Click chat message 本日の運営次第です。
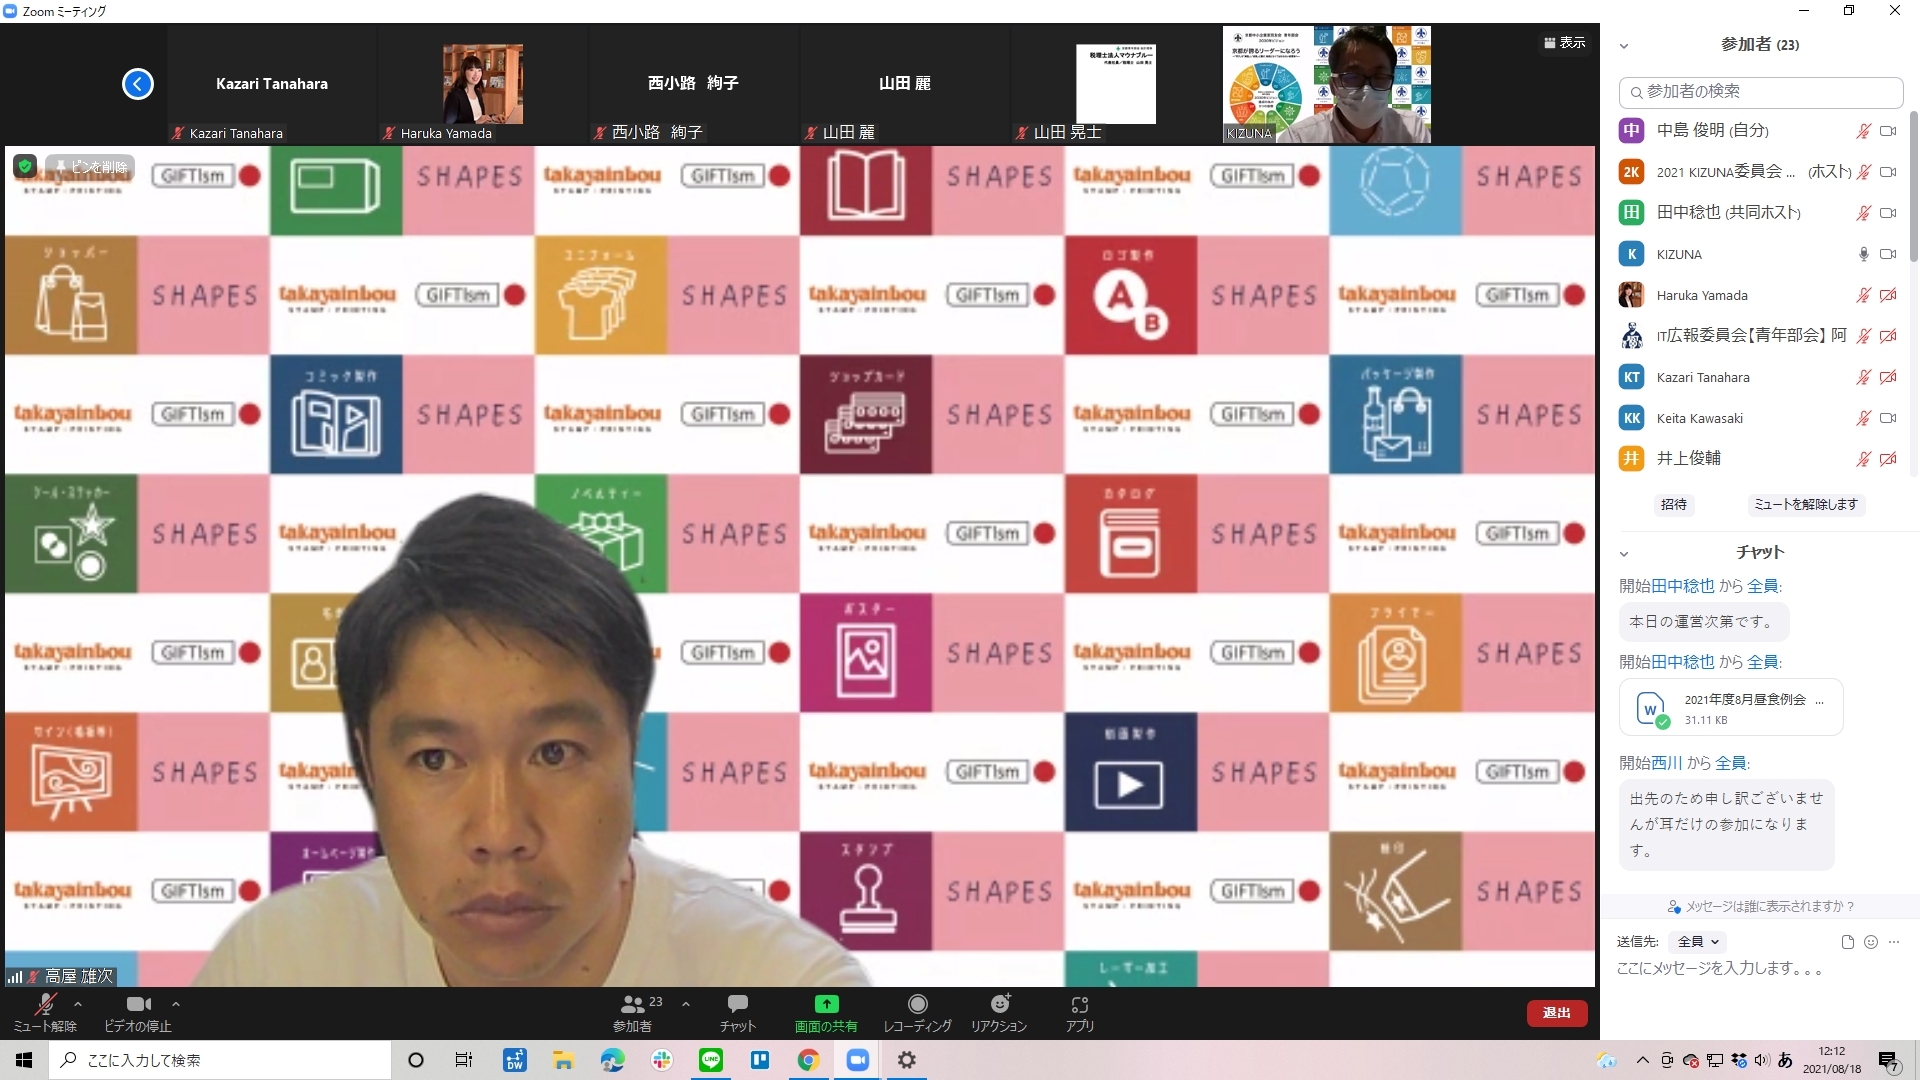This screenshot has width=1920, height=1080. 1704,622
